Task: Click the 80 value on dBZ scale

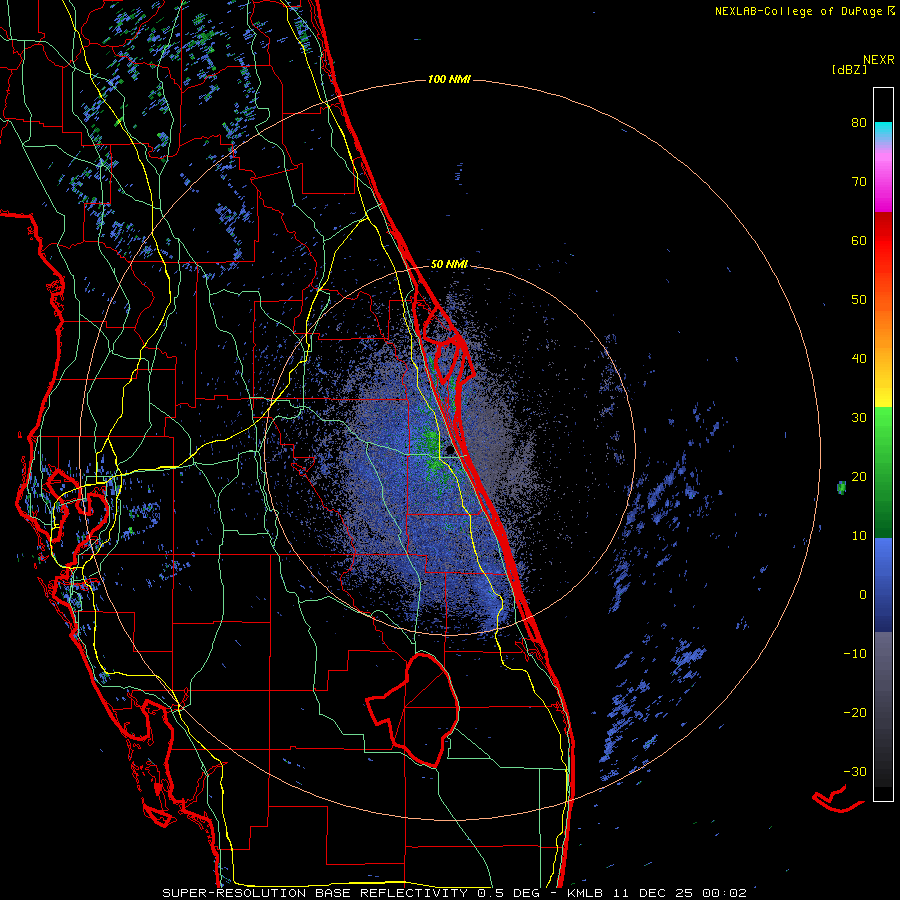Action: (859, 123)
